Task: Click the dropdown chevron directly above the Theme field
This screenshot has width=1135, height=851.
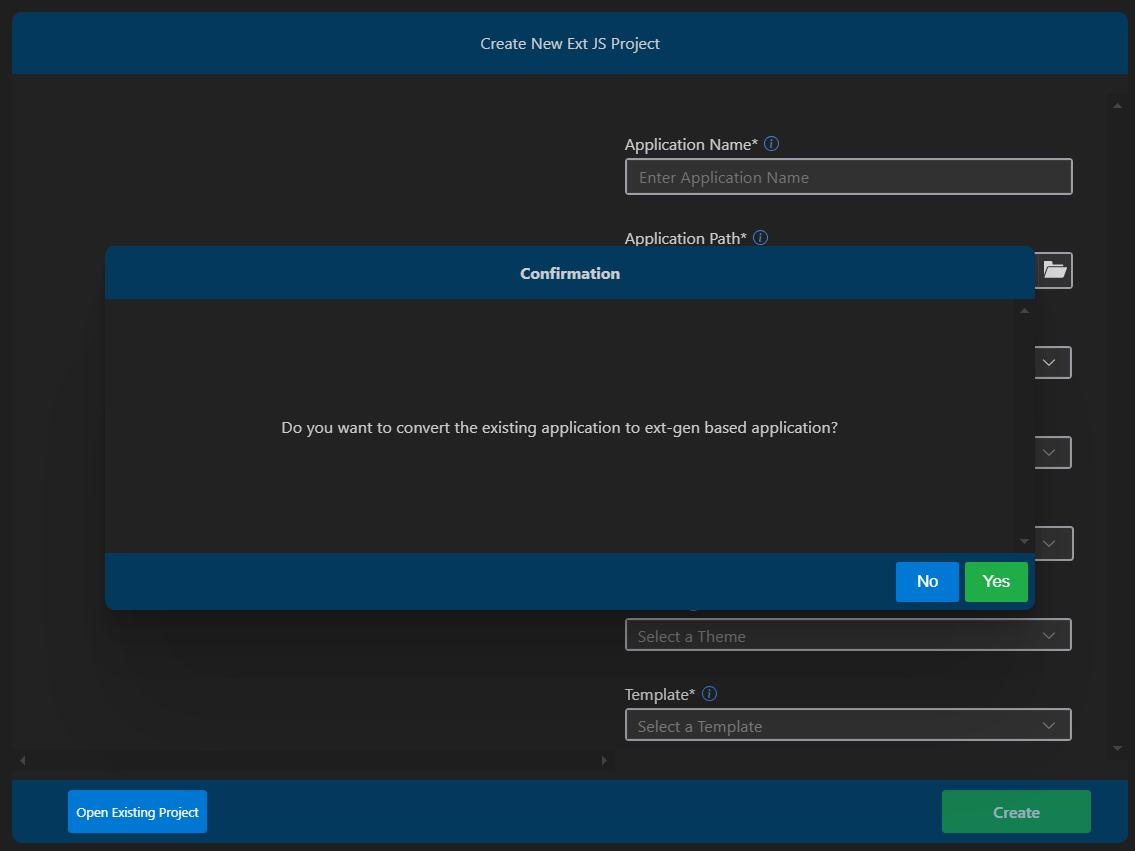Action: (1049, 543)
